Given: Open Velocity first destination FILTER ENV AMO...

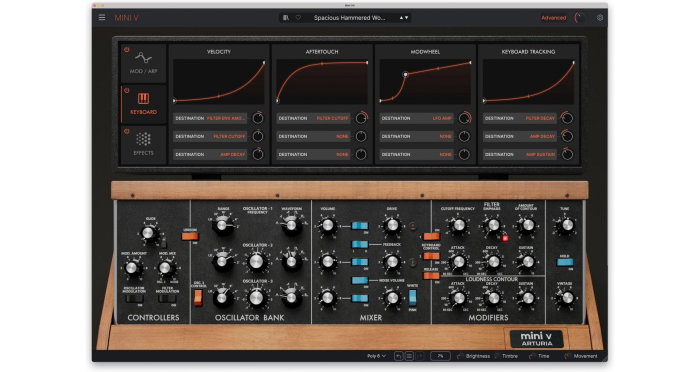Looking at the screenshot, I should click(210, 118).
